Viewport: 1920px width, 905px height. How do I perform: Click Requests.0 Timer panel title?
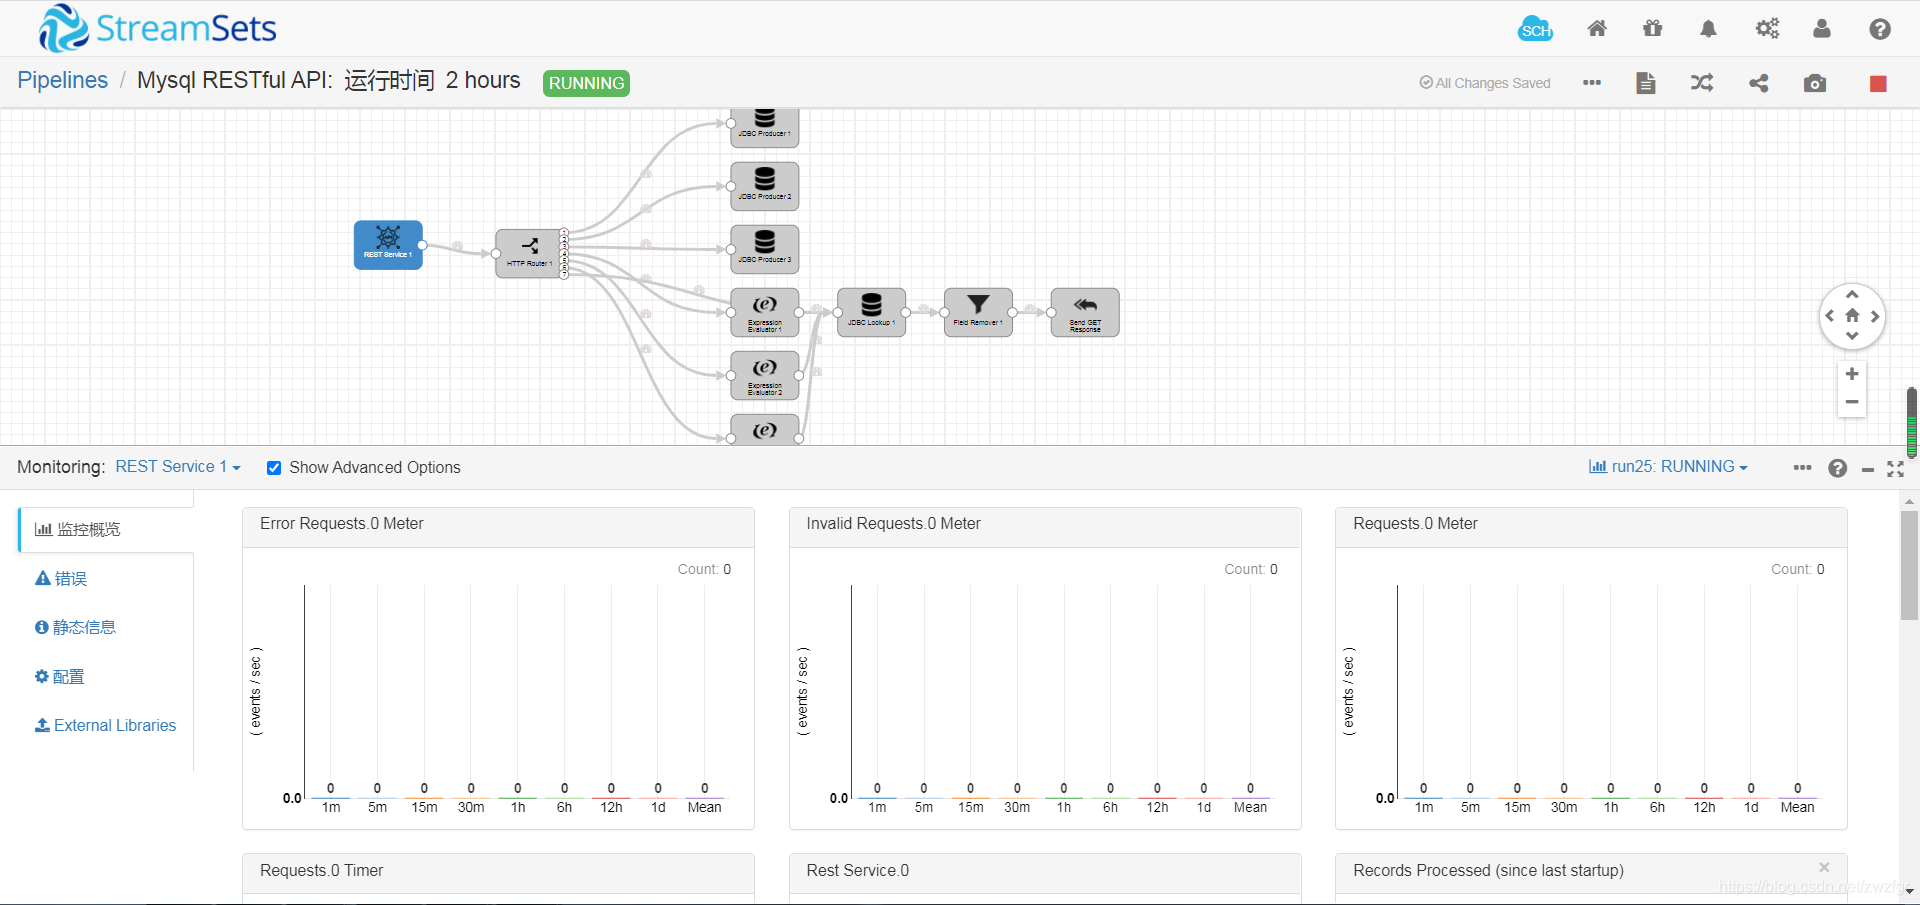pos(321,870)
